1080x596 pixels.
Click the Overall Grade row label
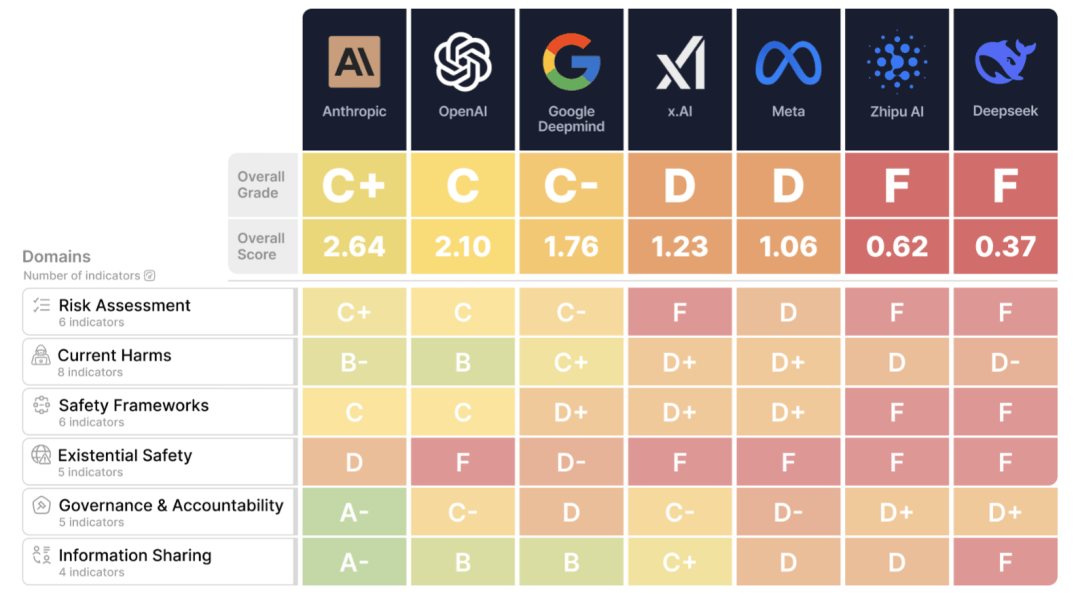(261, 185)
